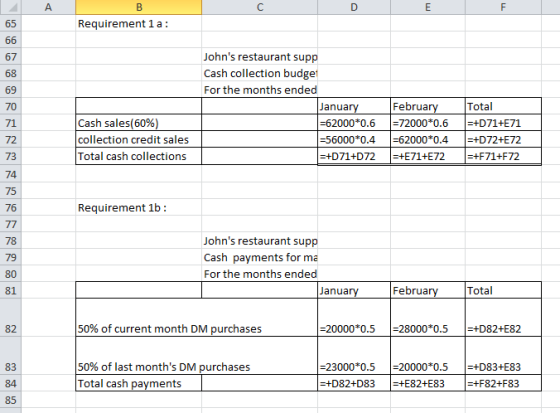Click cell with formula =20000*0.5 in row 82
Viewport: 560px width, 413px height.
click(x=354, y=318)
